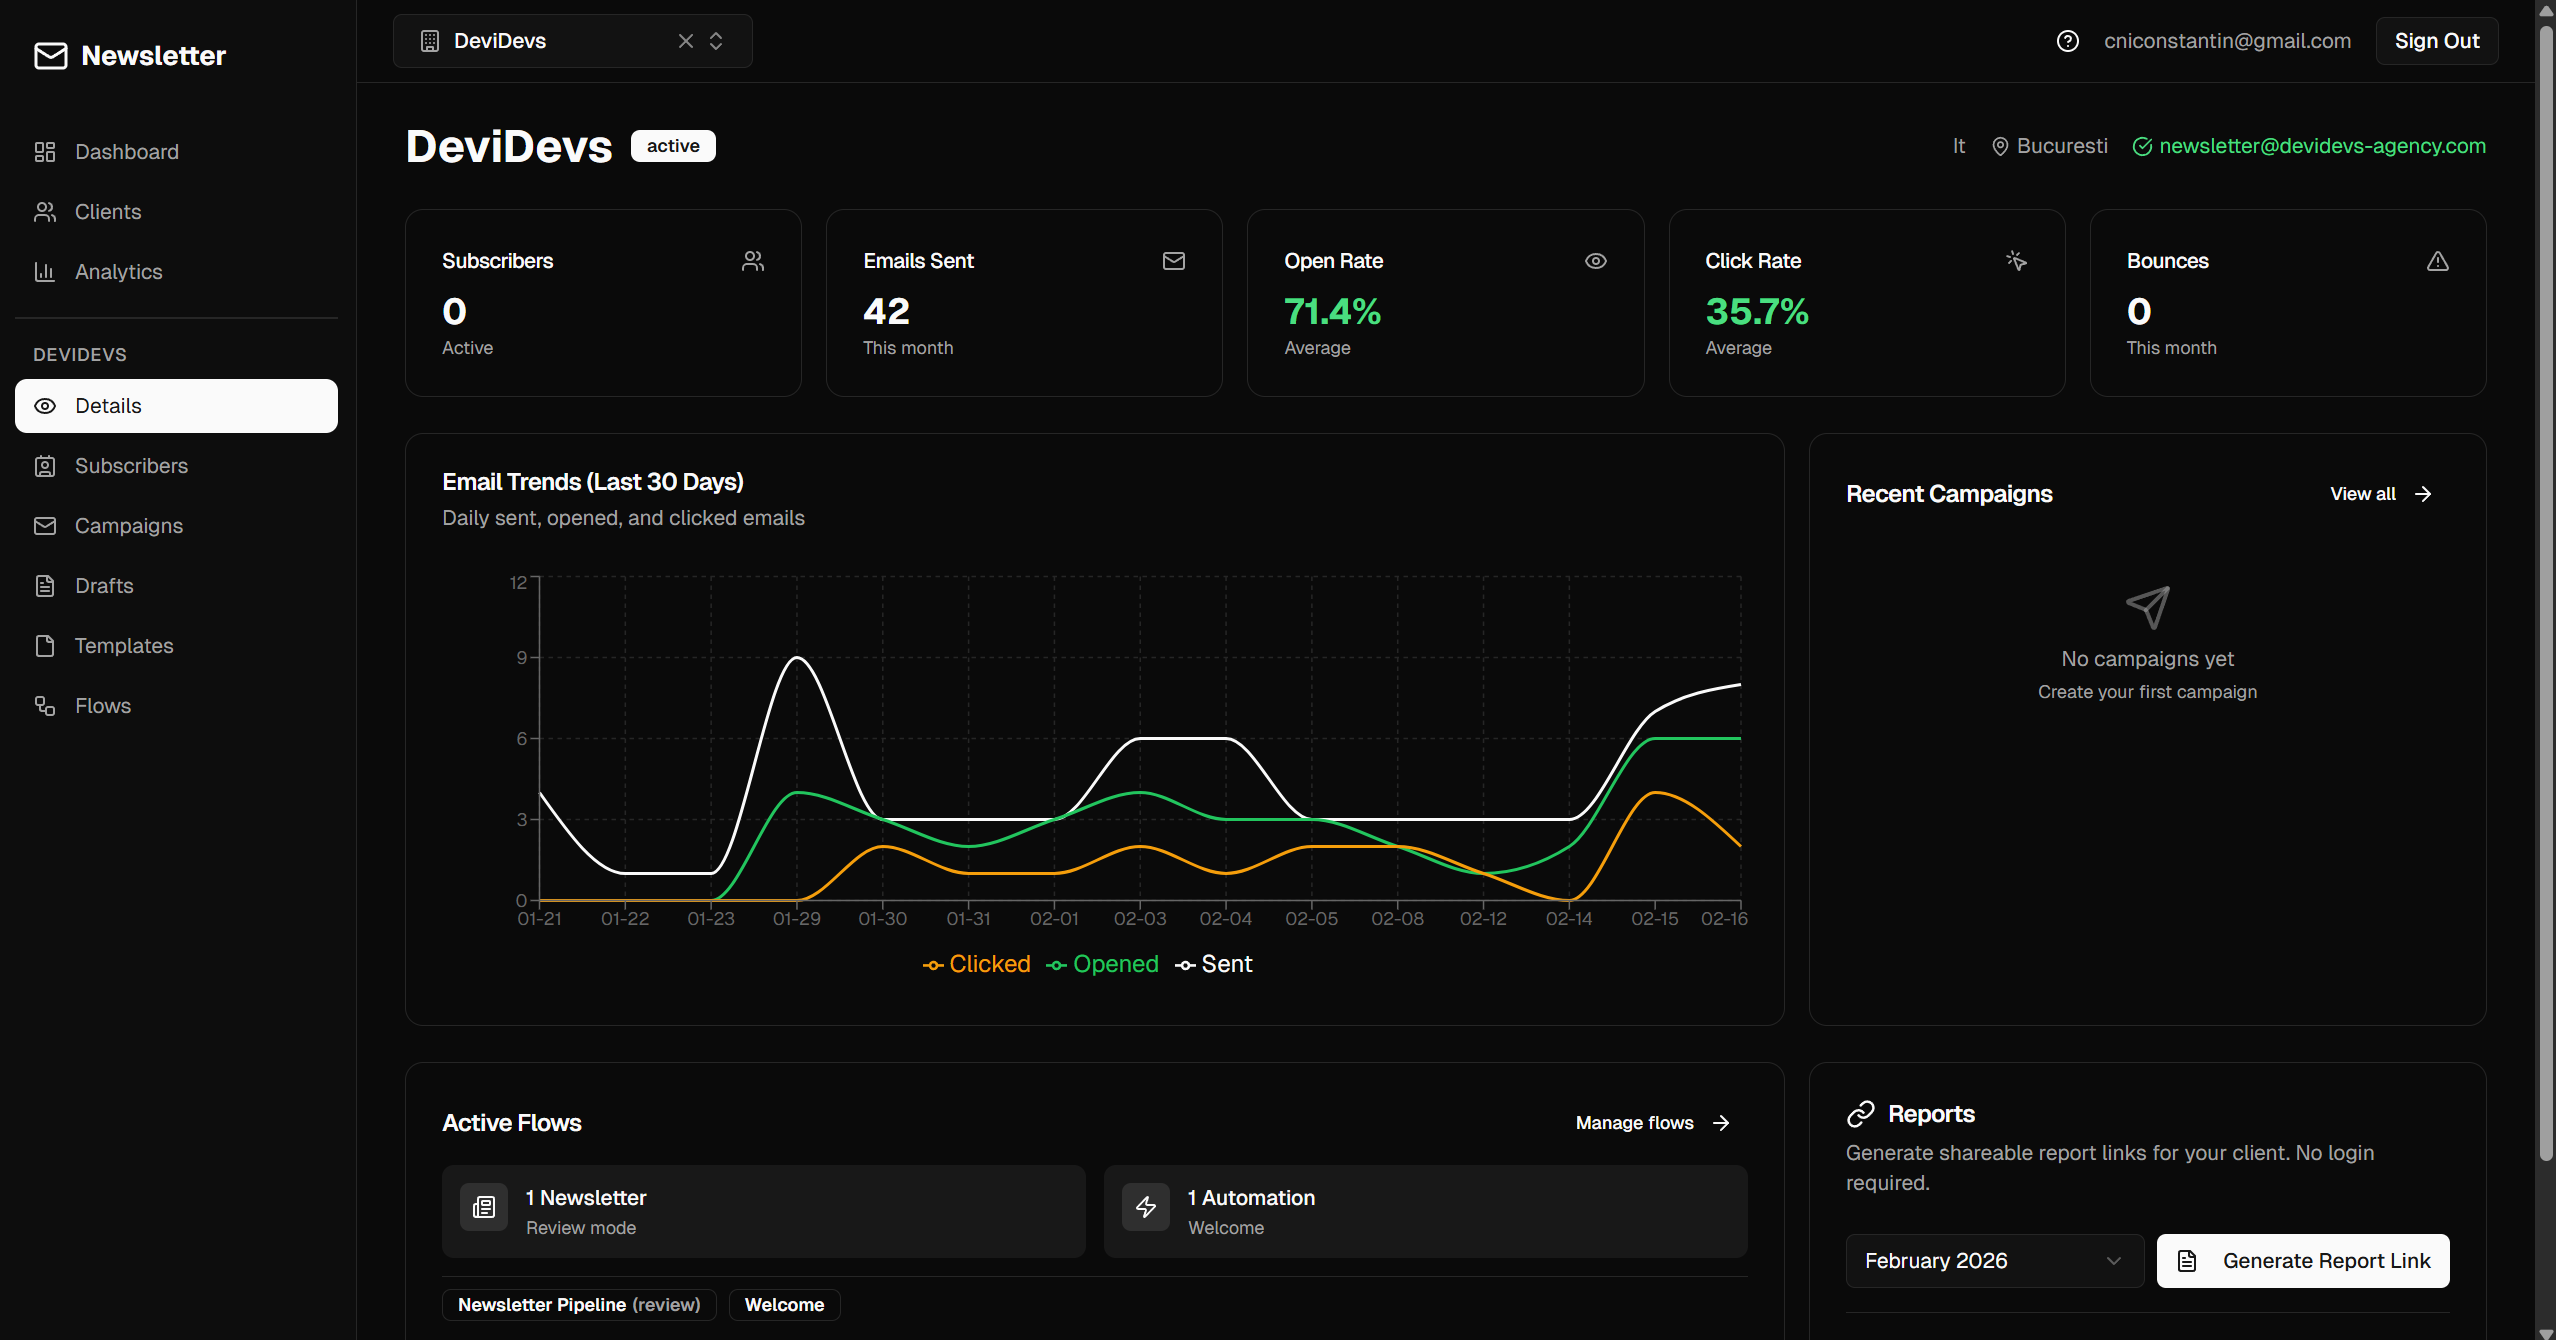The height and width of the screenshot is (1340, 2556).
Task: Click the help question mark icon
Action: 2067,41
